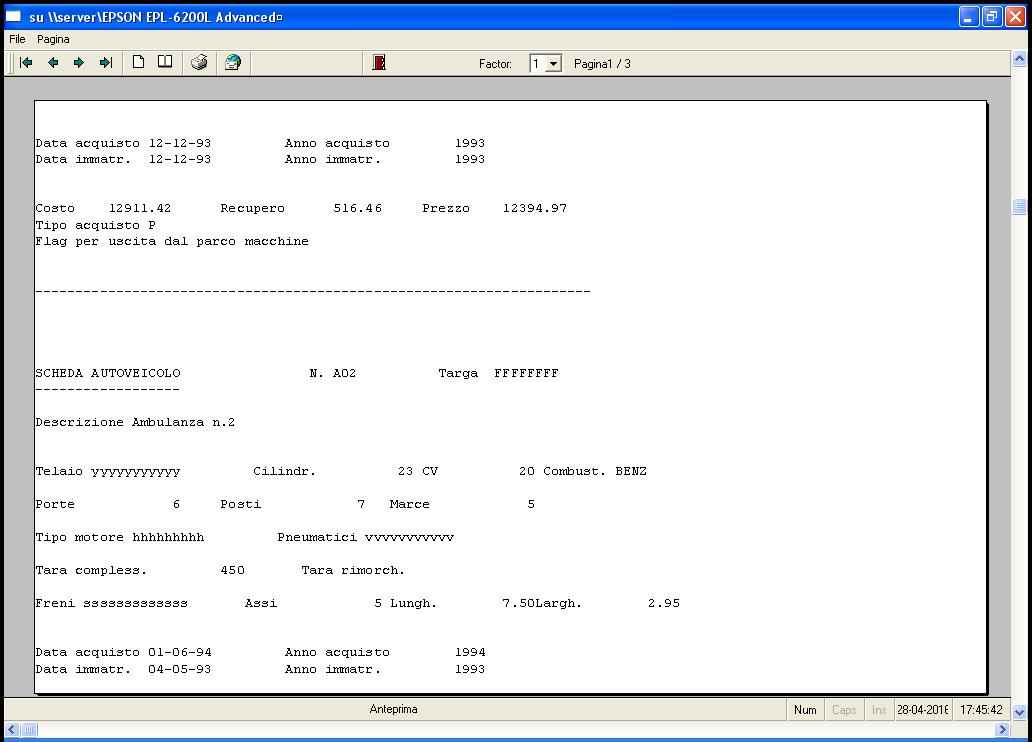Click the horizontal scrollbar left arrow
Image resolution: width=1032 pixels, height=742 pixels.
(x=12, y=729)
